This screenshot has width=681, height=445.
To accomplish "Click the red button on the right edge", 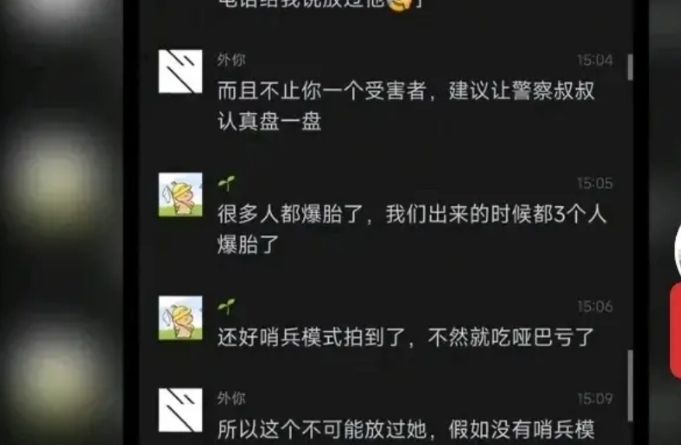I will point(675,331).
